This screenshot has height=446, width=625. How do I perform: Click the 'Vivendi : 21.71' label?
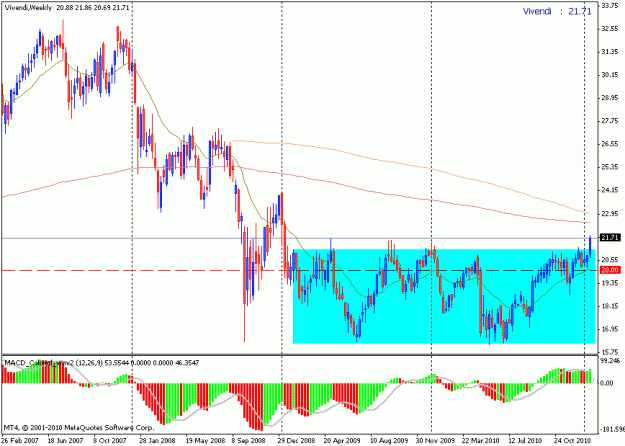557,11
